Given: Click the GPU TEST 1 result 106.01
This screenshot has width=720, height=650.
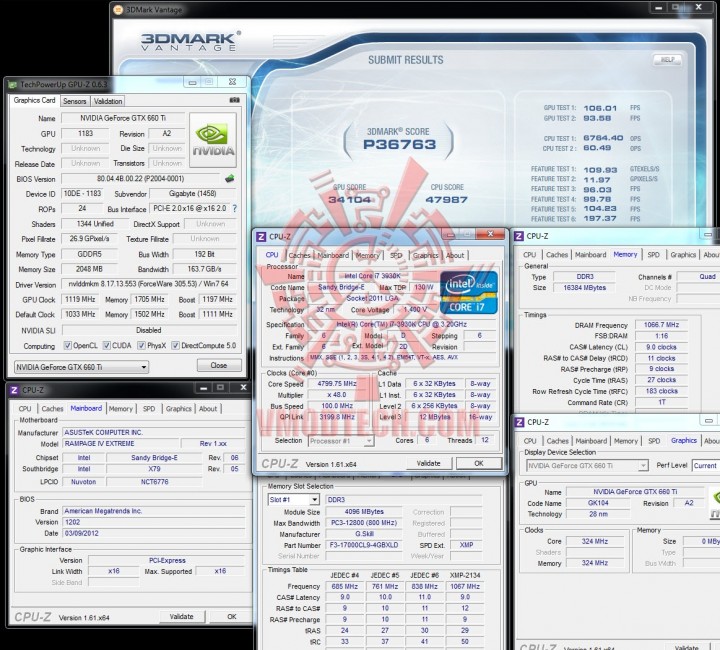Looking at the screenshot, I should coord(600,108).
